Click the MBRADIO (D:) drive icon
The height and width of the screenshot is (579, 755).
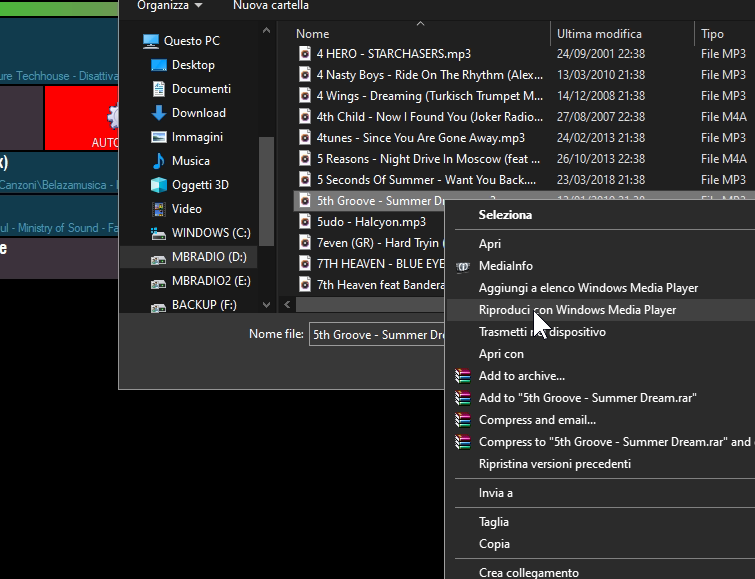158,258
